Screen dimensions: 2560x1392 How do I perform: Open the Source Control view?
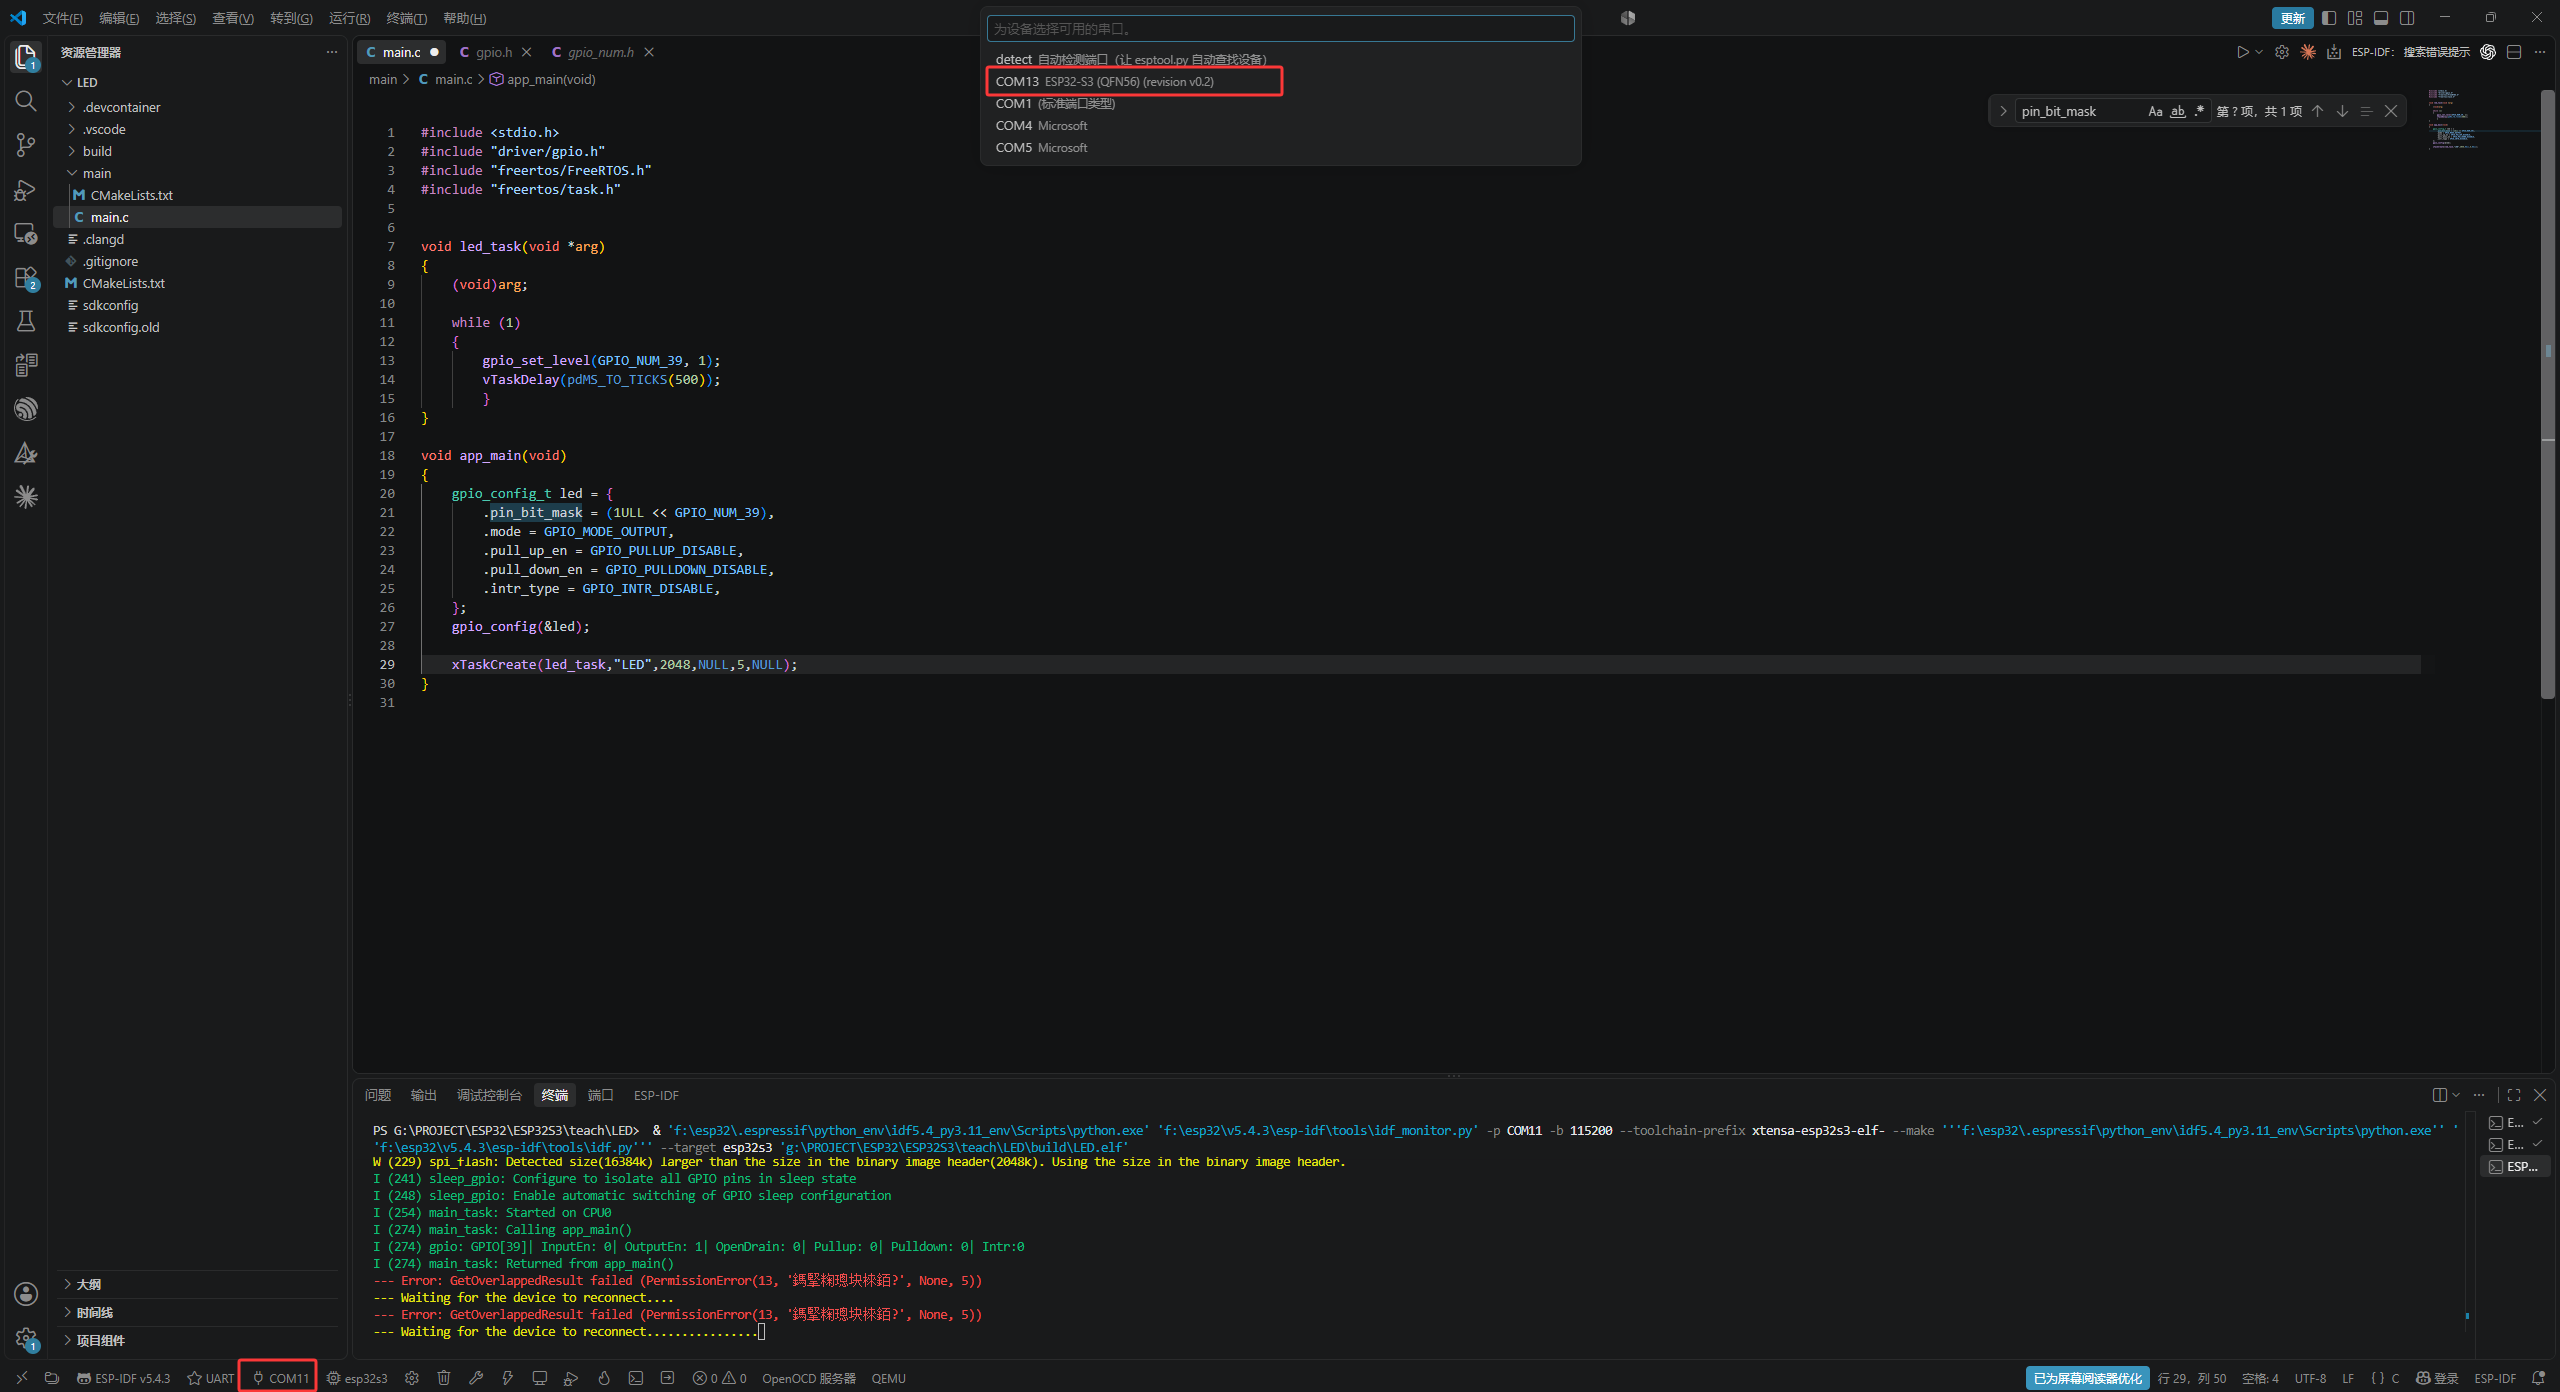[26, 145]
